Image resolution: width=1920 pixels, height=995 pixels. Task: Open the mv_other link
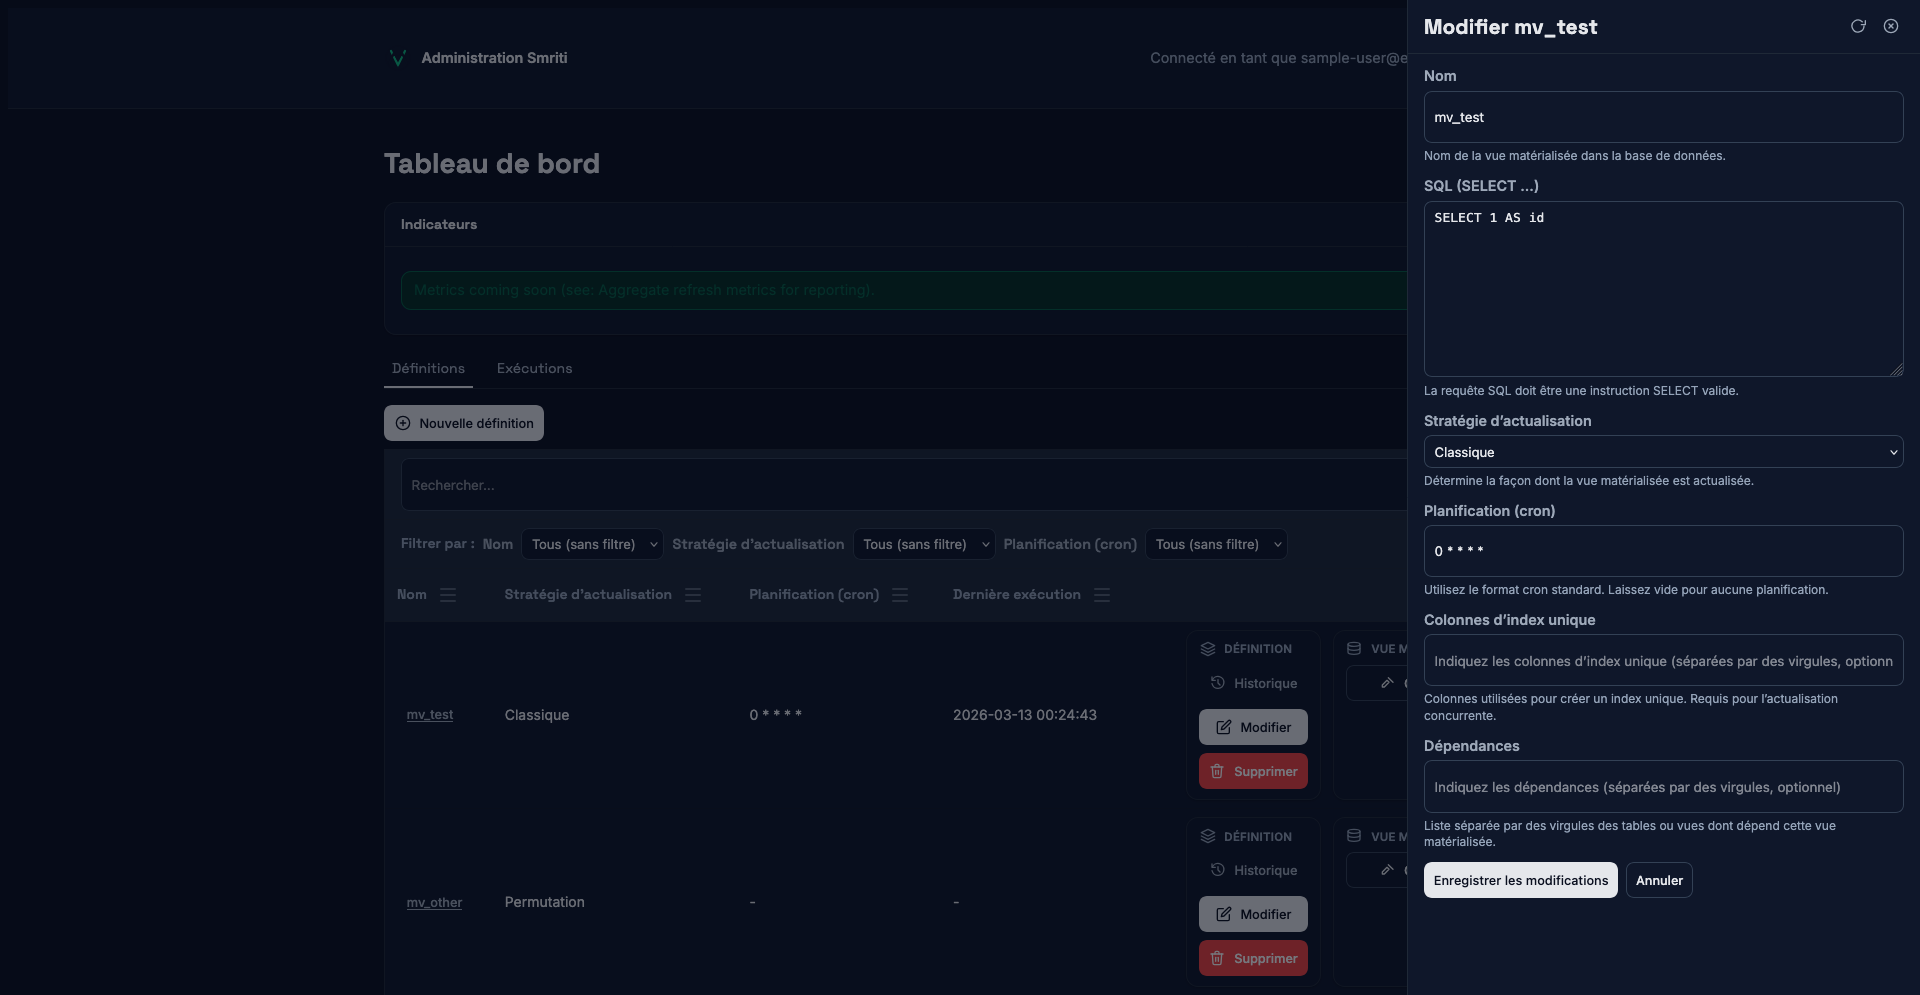(x=434, y=902)
